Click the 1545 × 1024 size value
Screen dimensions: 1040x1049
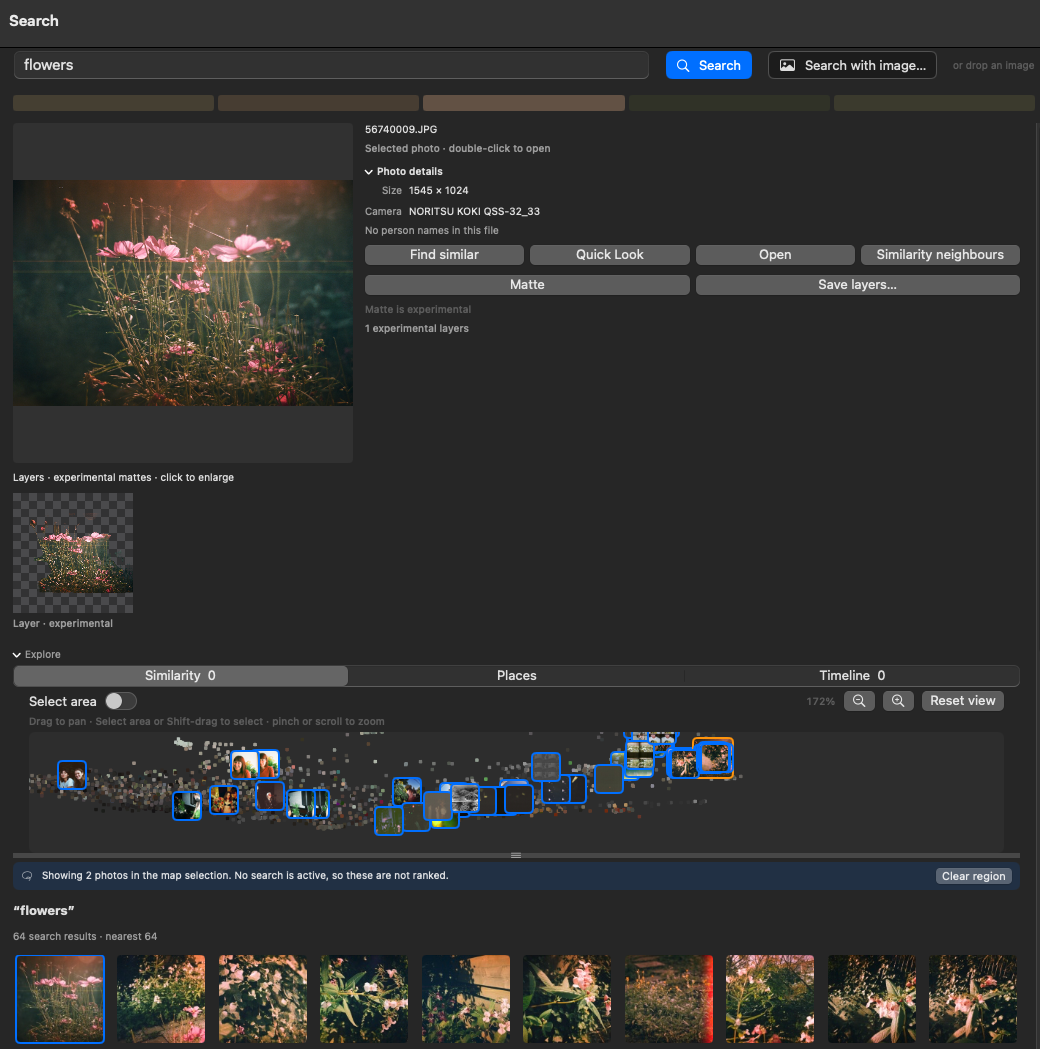tap(439, 191)
